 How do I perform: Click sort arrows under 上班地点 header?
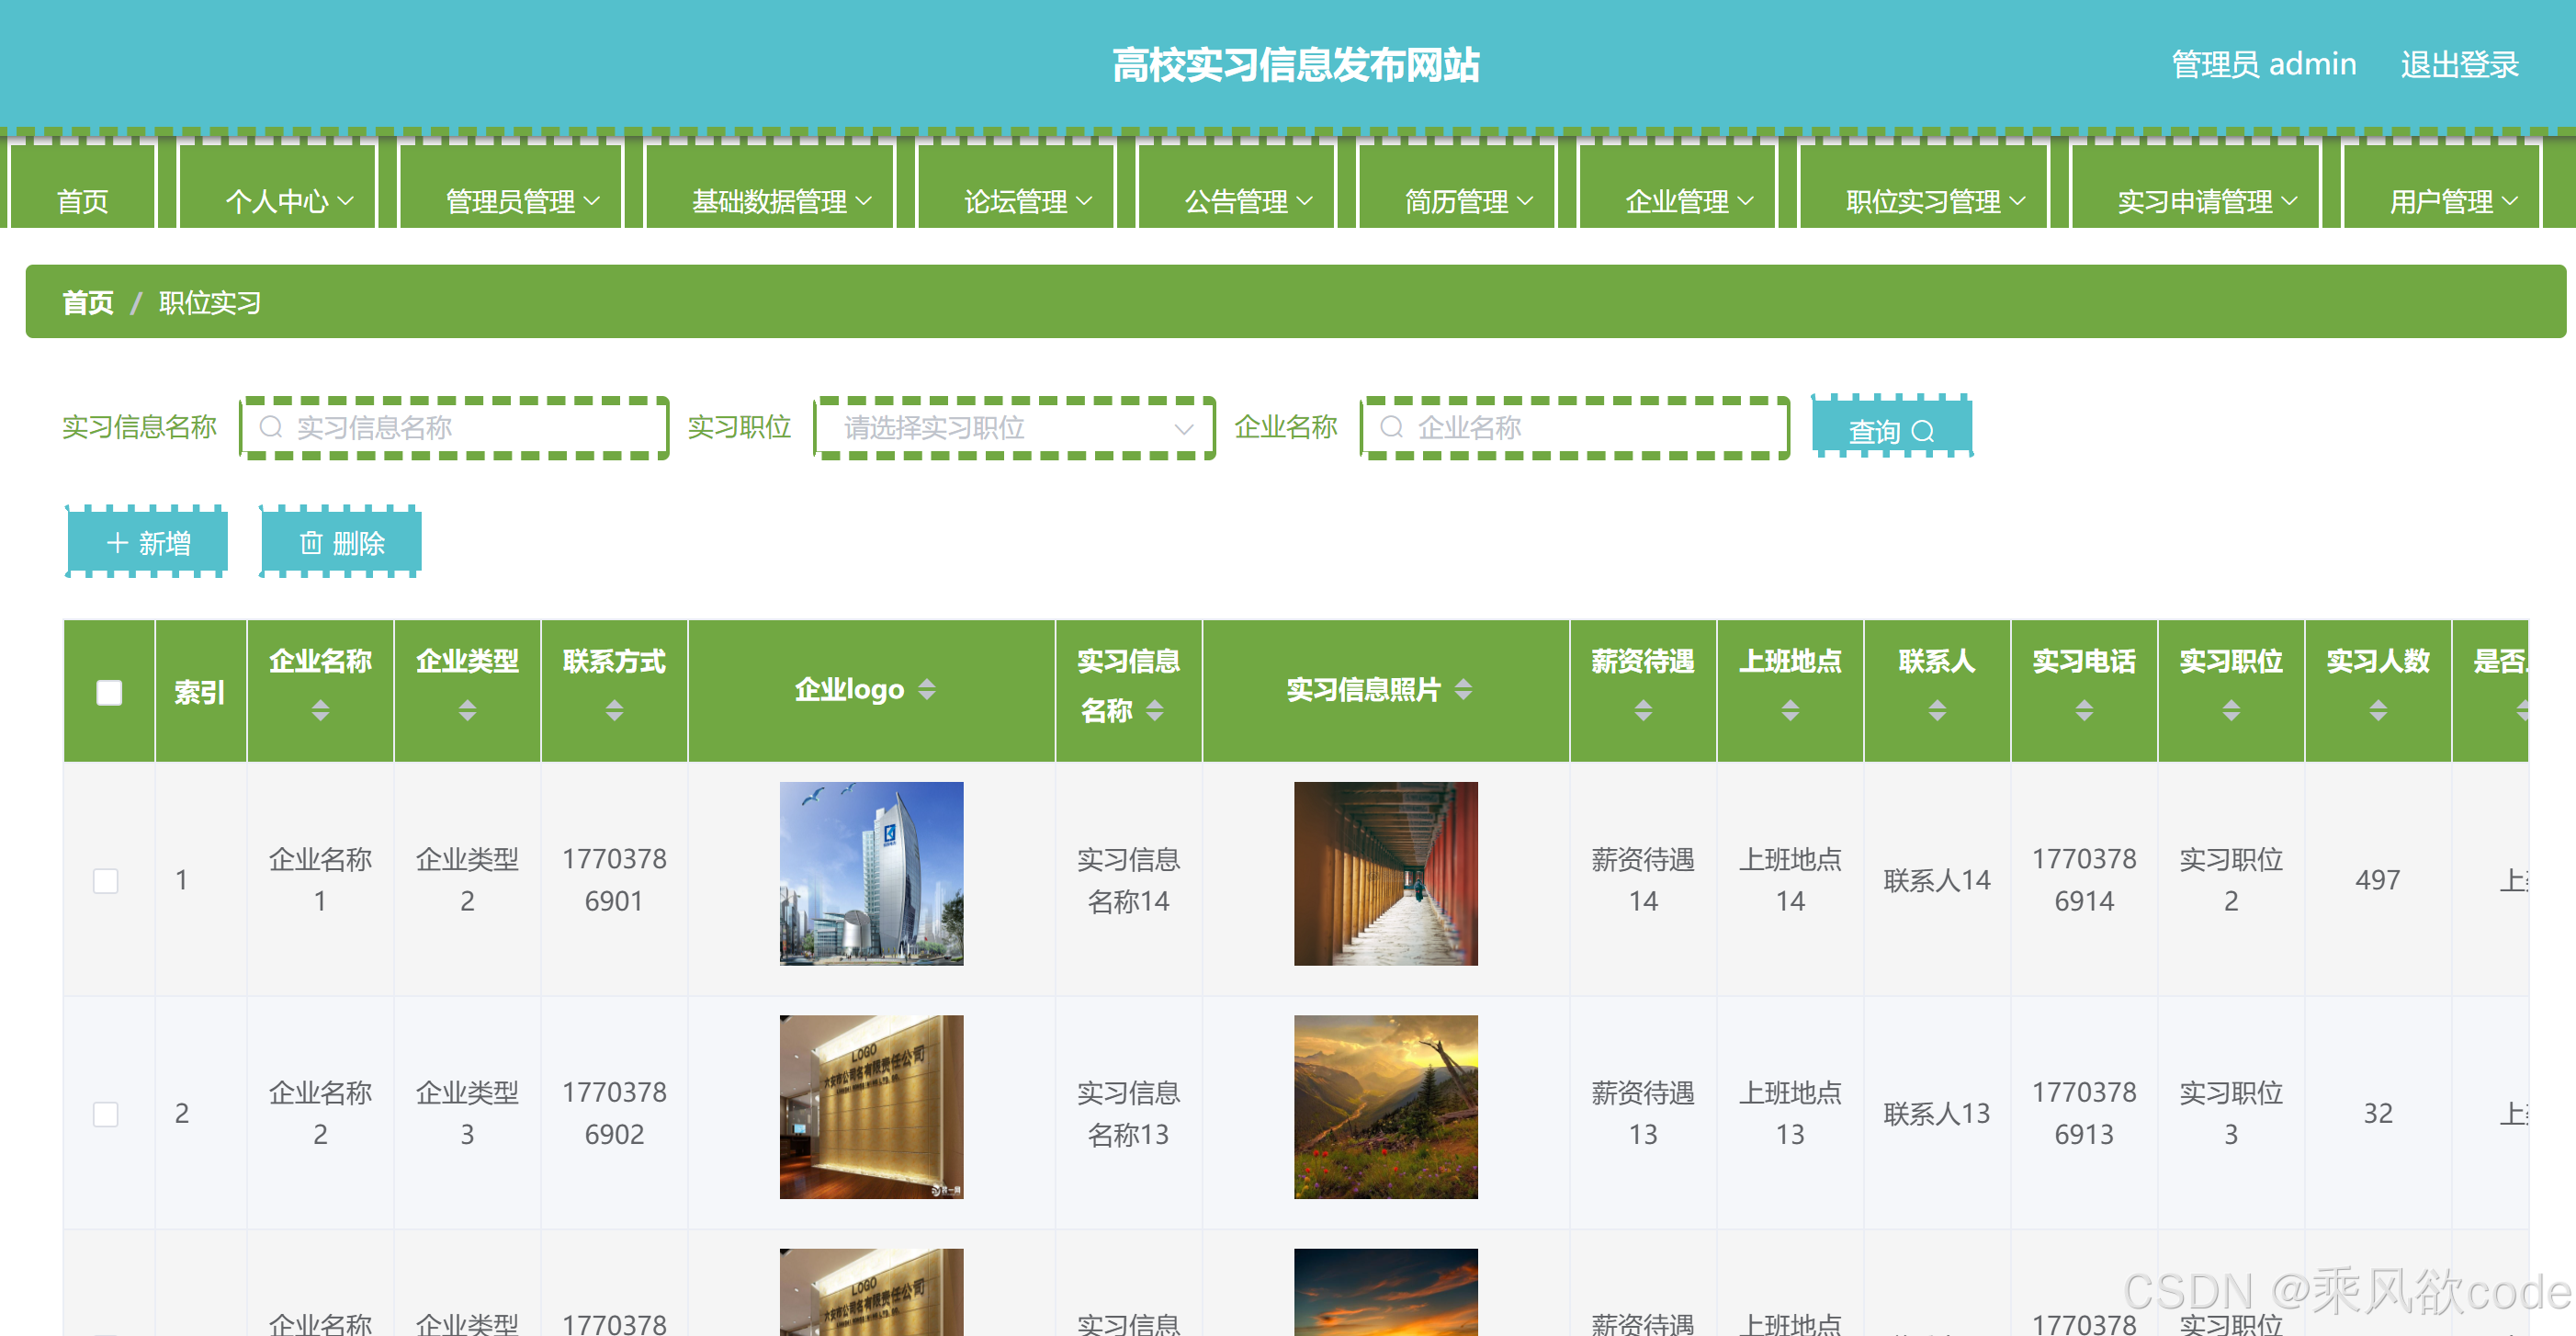pos(1790,711)
